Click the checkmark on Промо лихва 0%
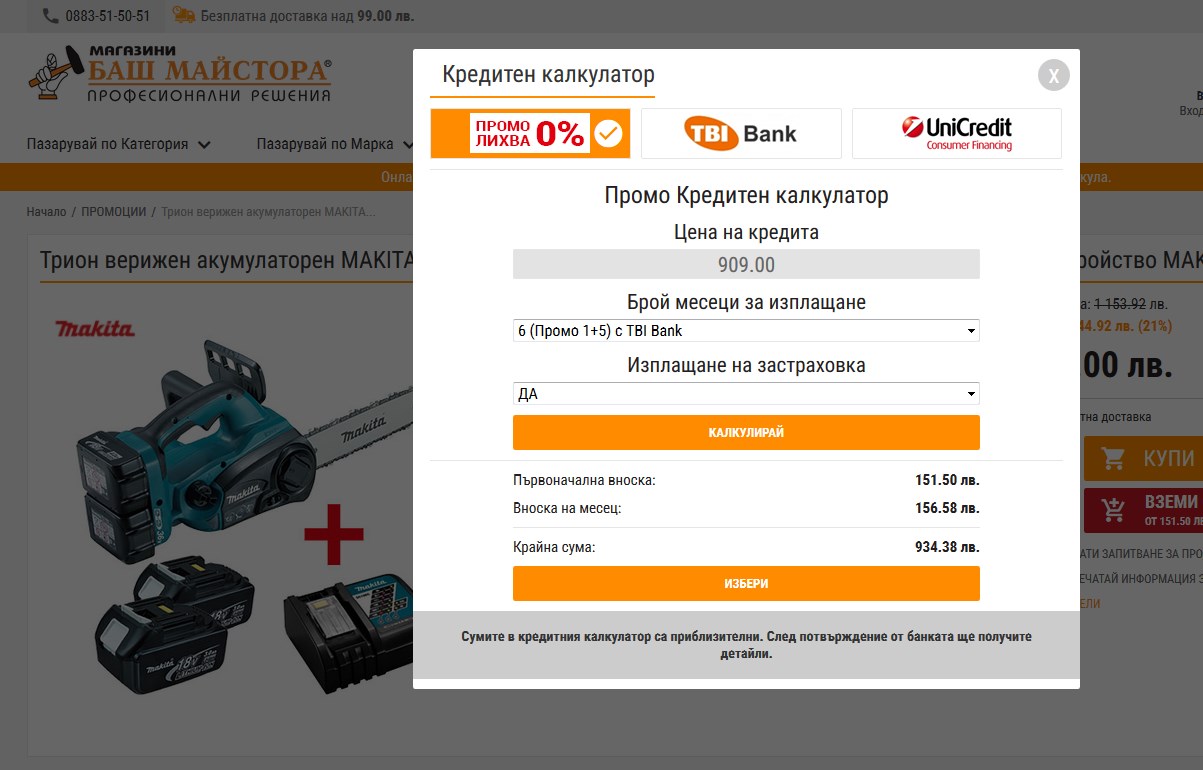This screenshot has width=1203, height=770. click(x=608, y=134)
